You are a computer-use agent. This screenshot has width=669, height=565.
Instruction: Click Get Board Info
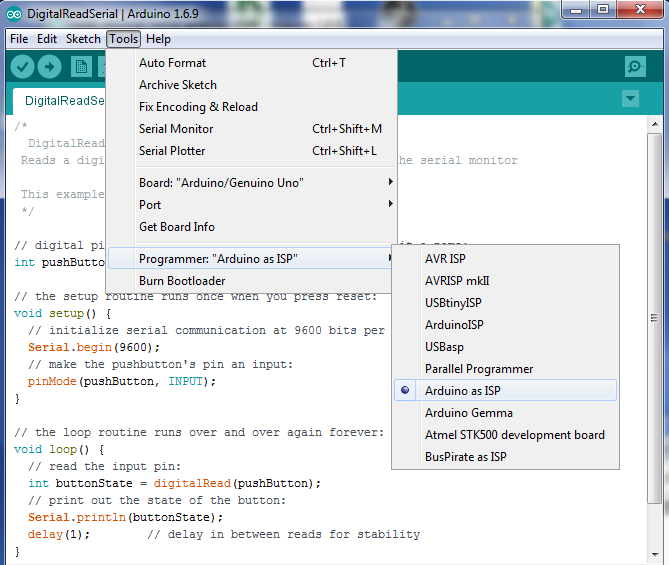point(252,227)
